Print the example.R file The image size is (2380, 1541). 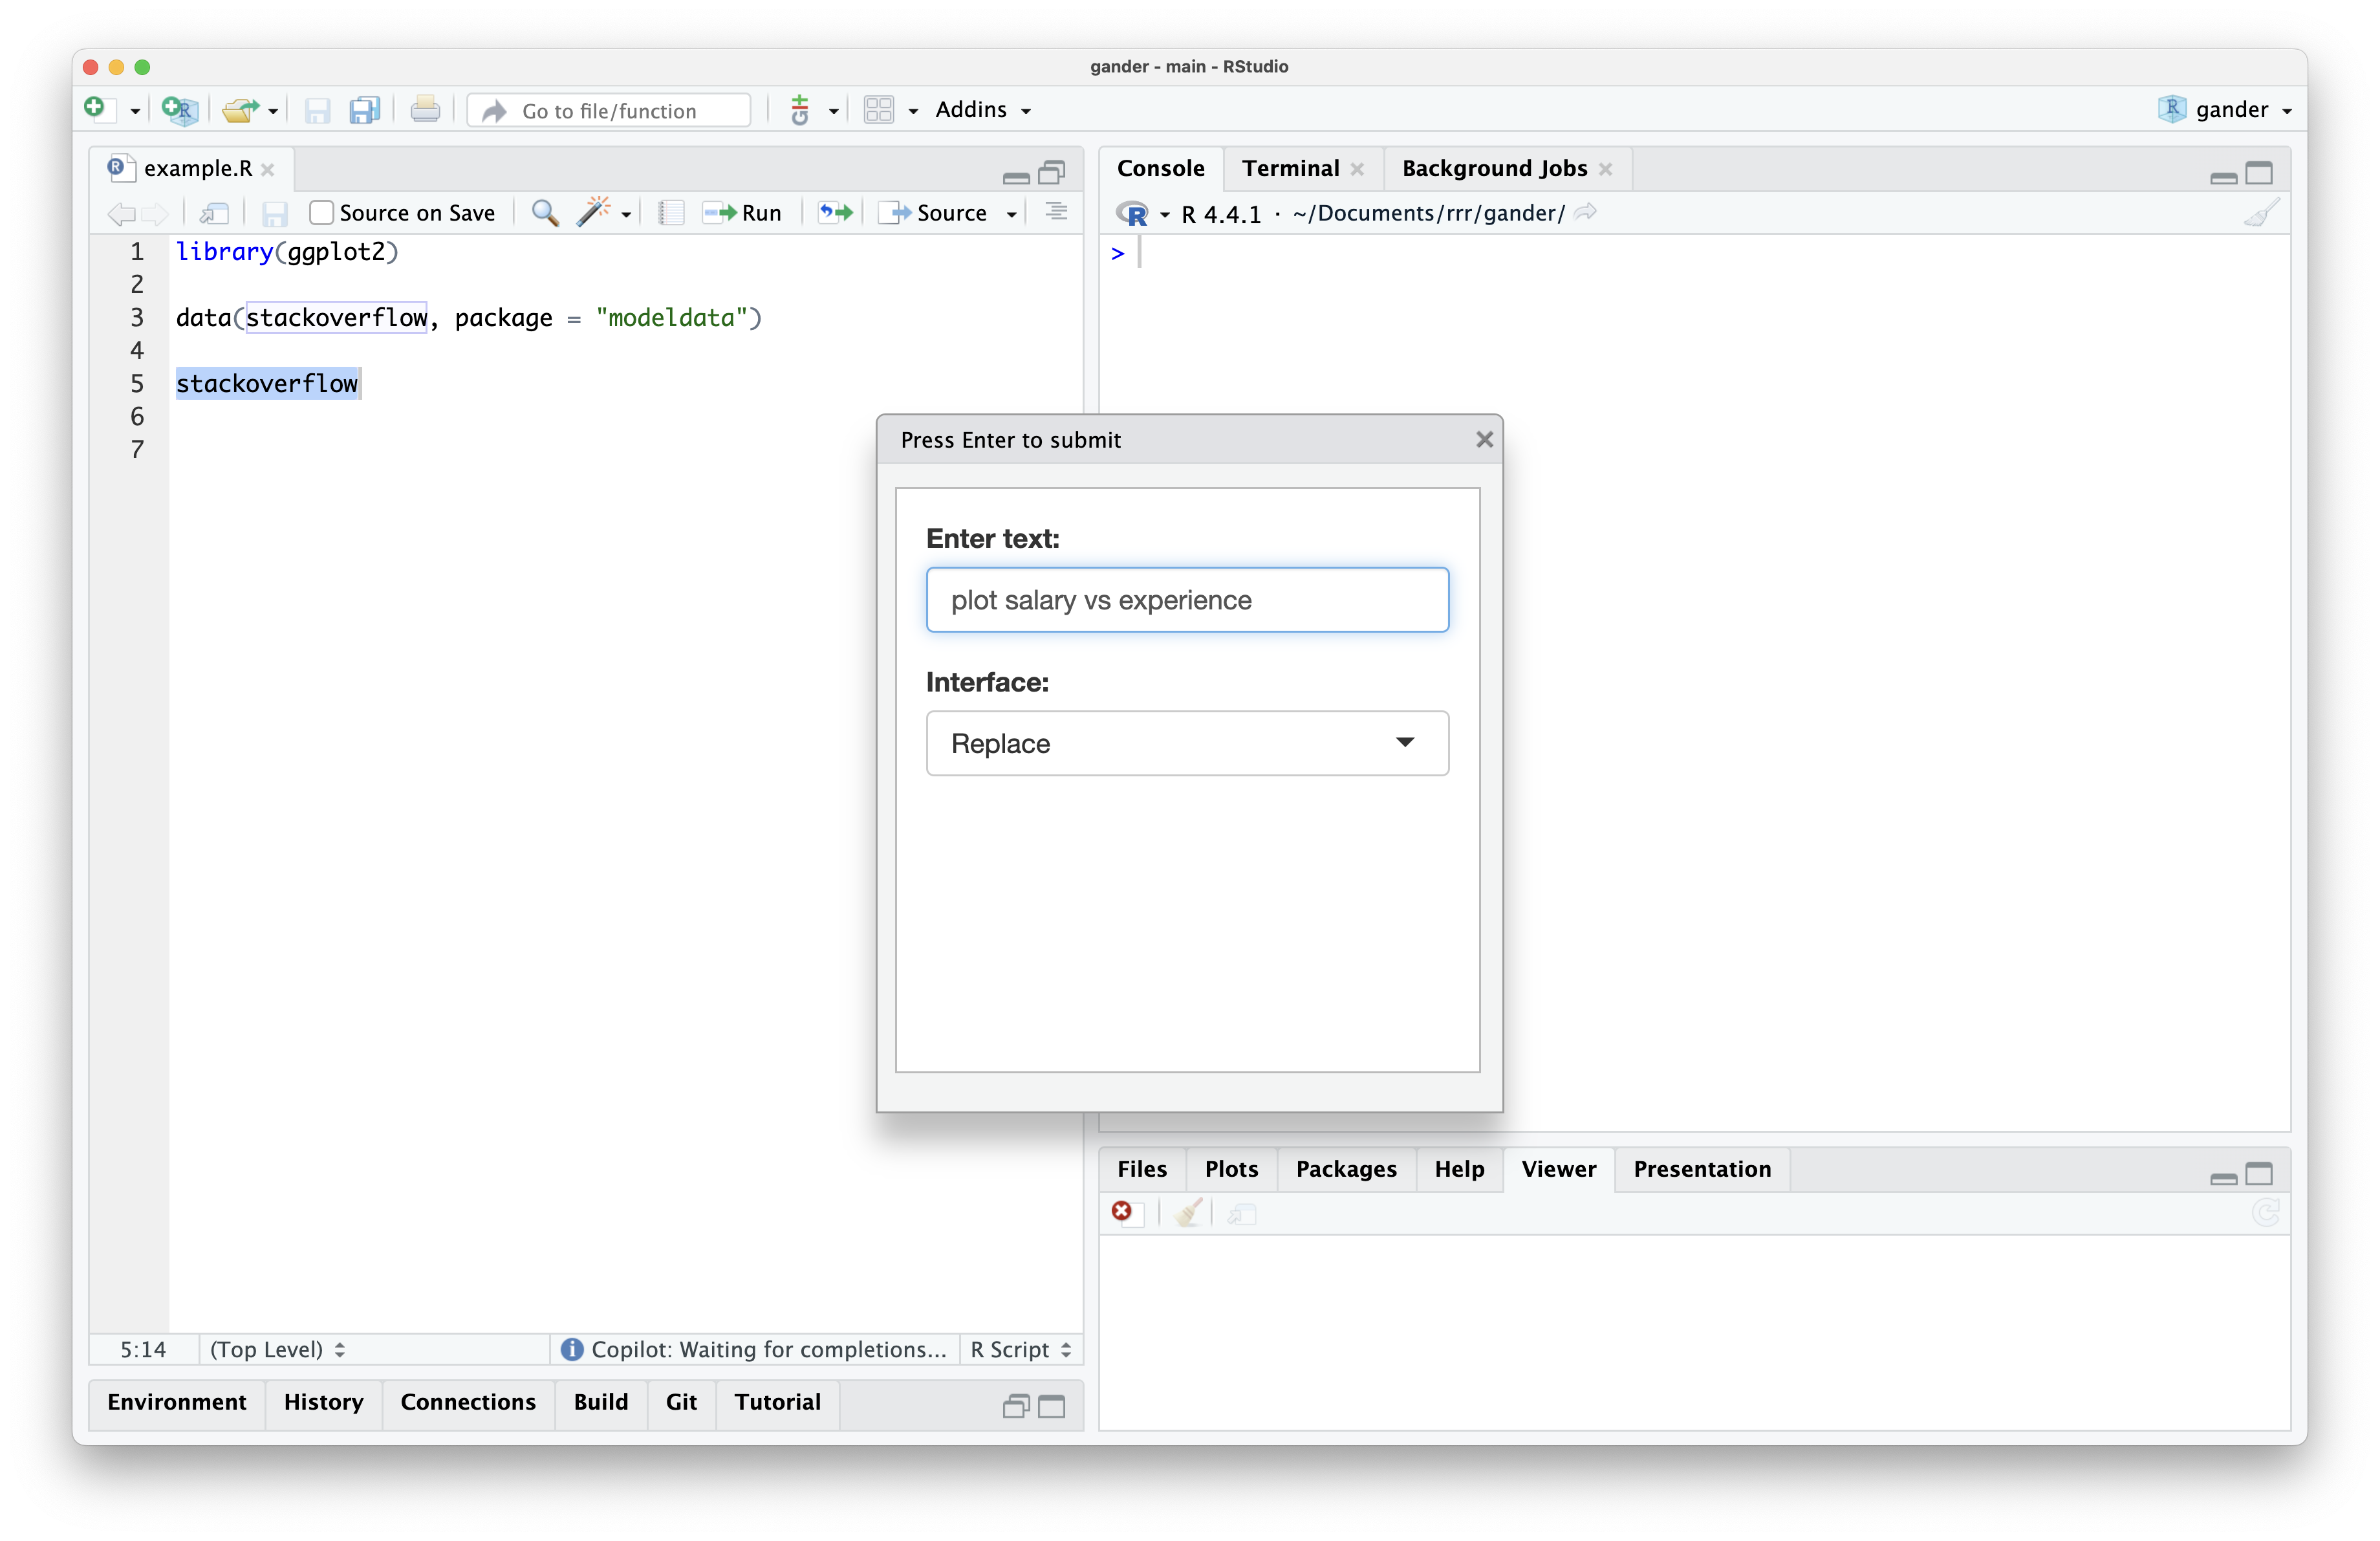pyautogui.click(x=425, y=110)
